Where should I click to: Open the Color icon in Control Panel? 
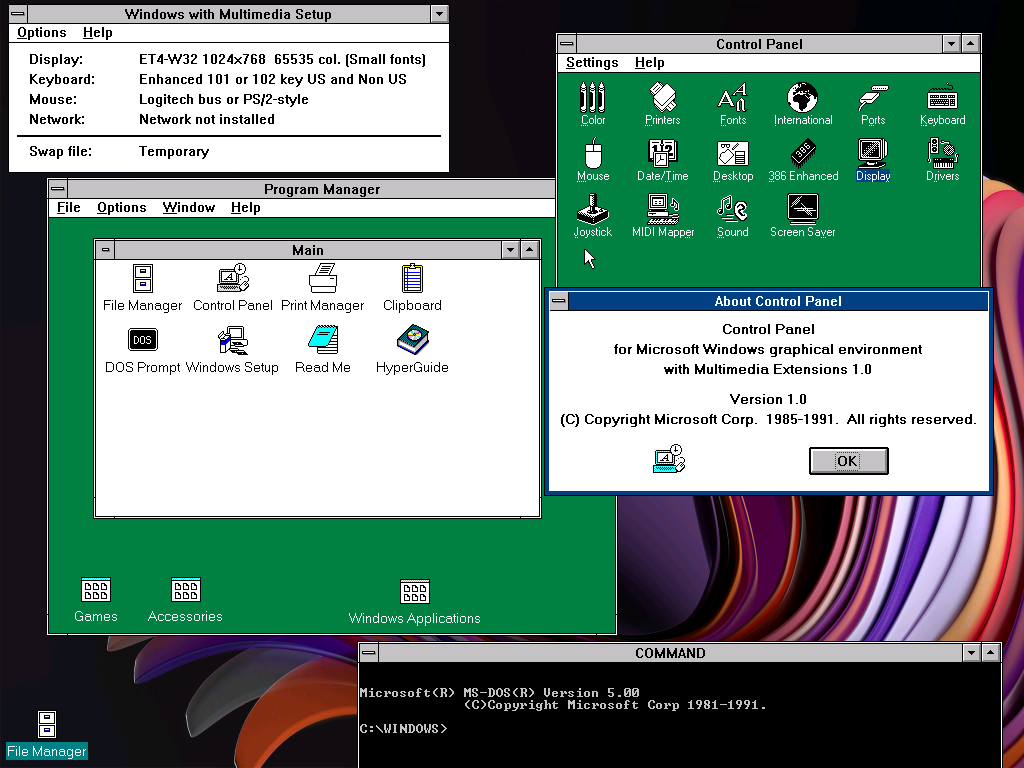(593, 99)
